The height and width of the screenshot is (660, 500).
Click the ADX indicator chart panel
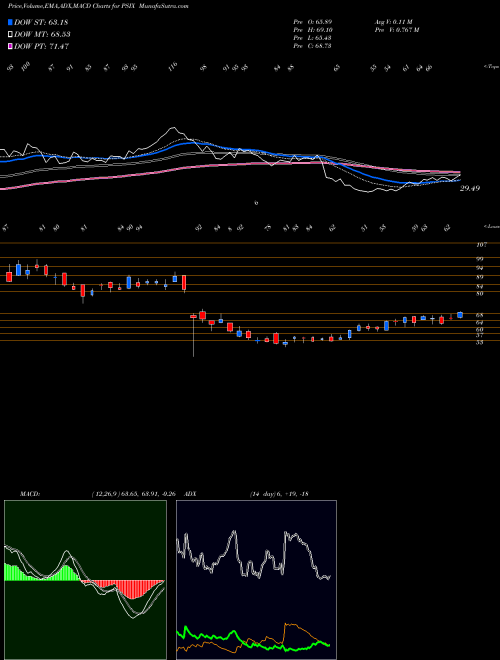[x=256, y=580]
